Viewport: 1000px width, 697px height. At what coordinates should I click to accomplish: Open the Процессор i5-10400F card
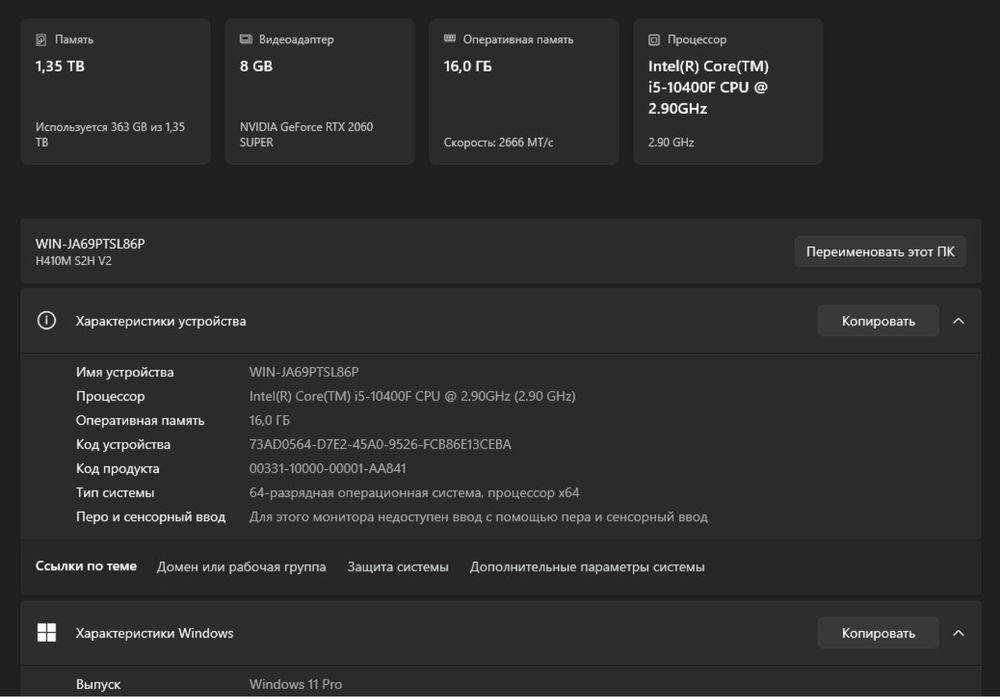pos(728,91)
